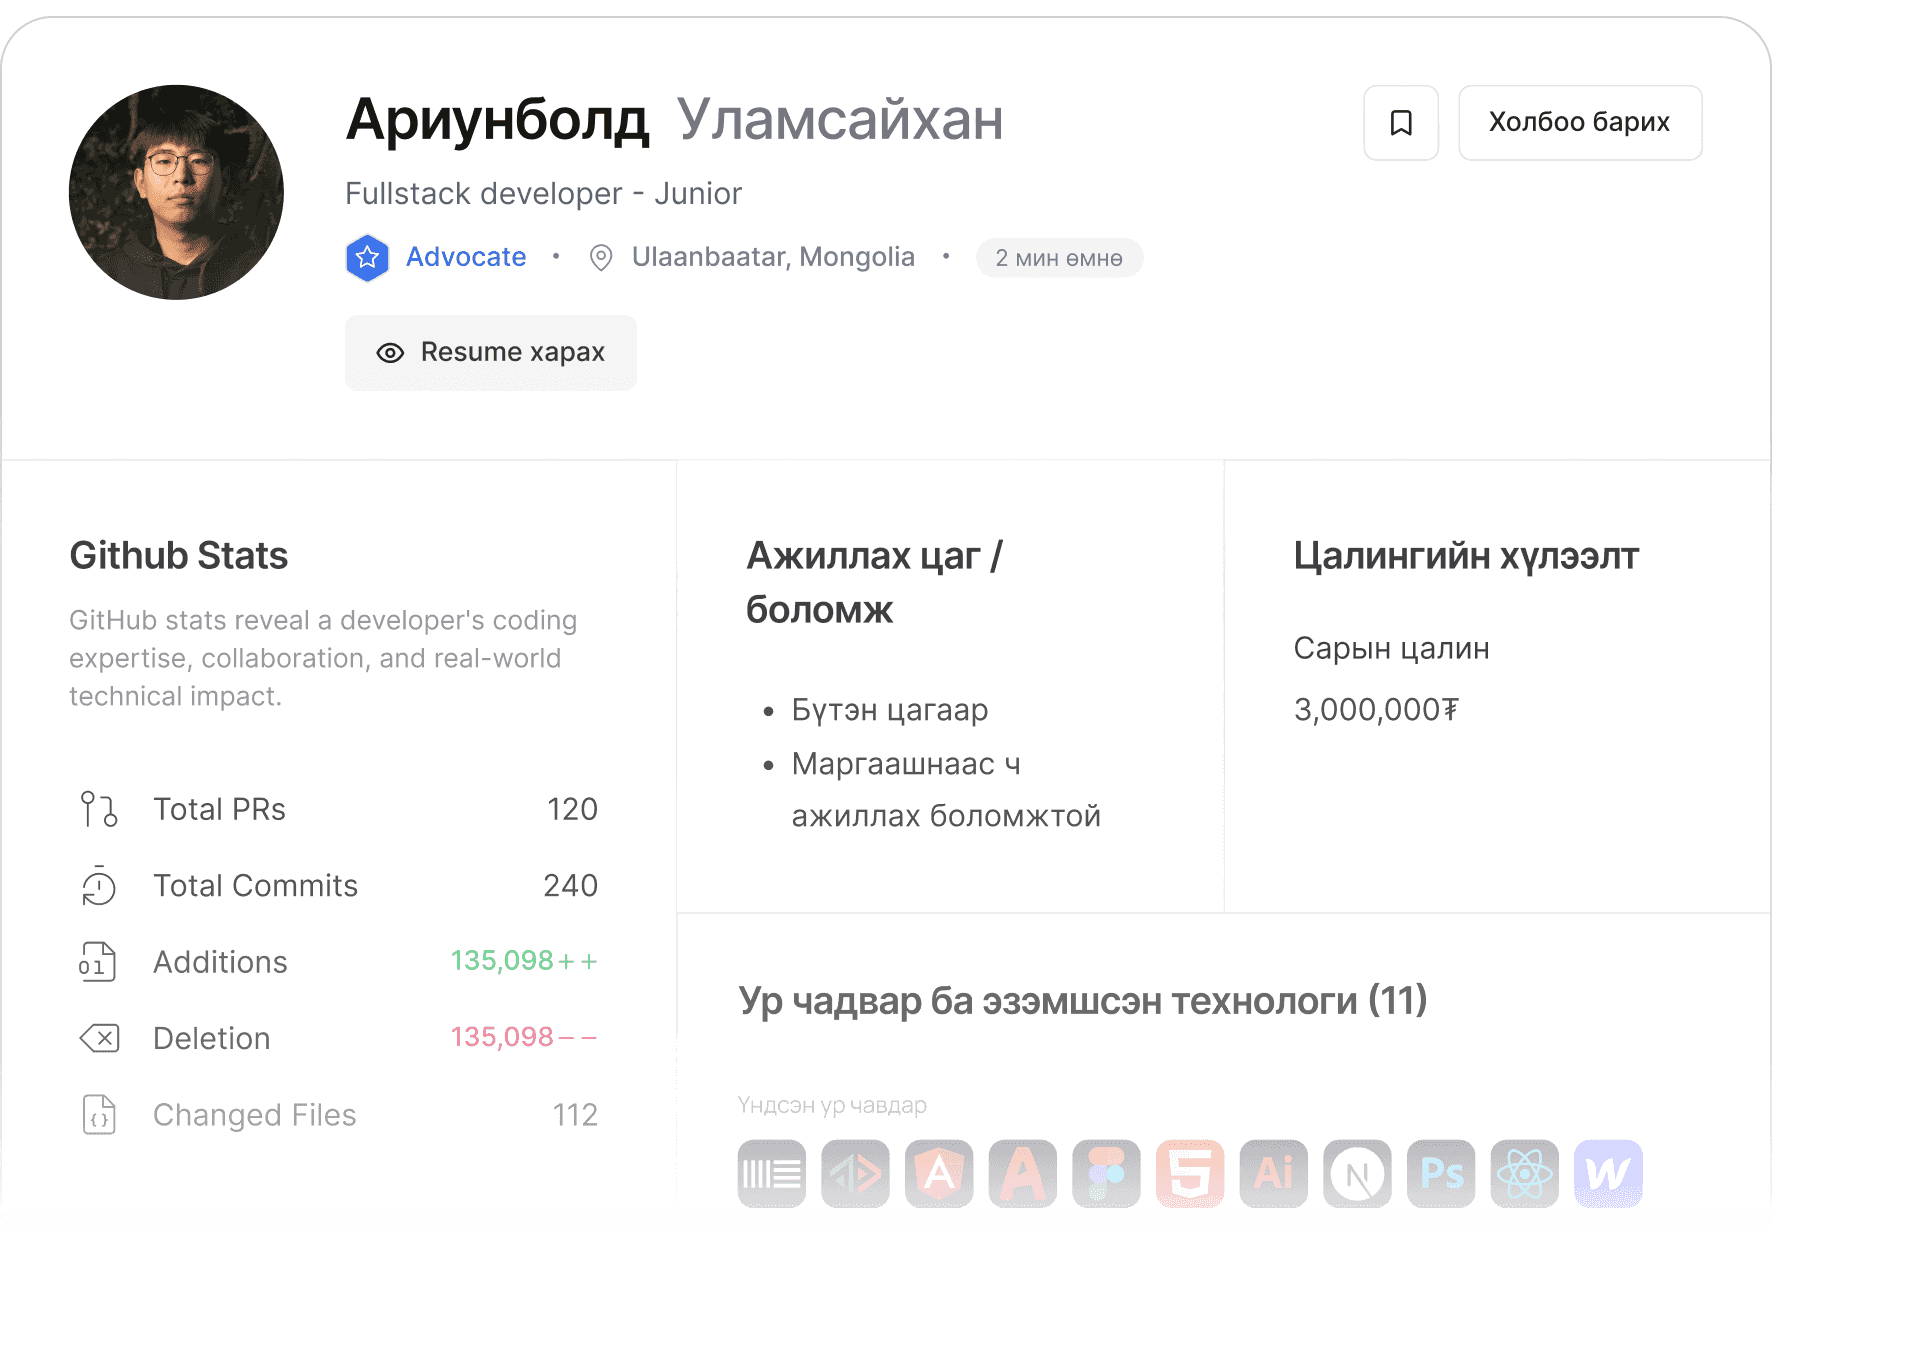This screenshot has width=1914, height=1352.
Task: Click the Total Commits history icon
Action: point(99,886)
